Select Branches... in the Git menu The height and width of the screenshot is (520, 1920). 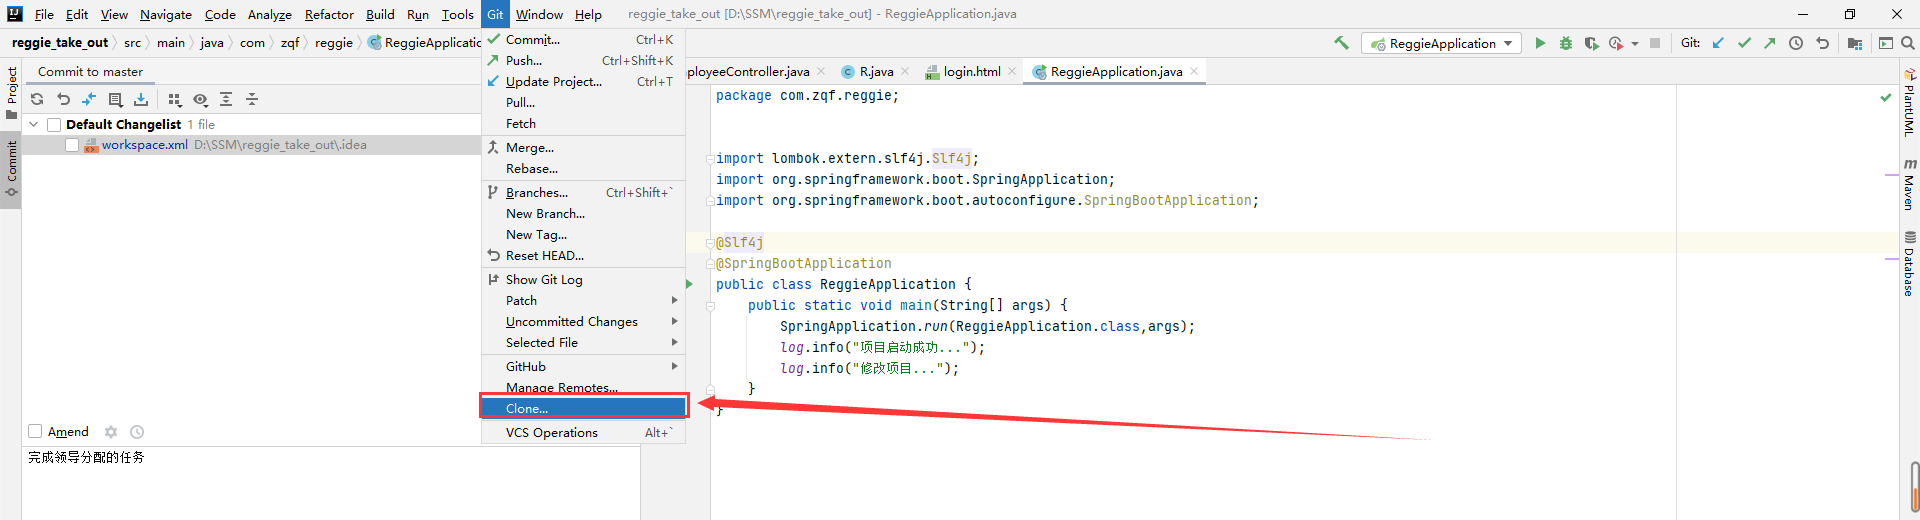(583, 192)
